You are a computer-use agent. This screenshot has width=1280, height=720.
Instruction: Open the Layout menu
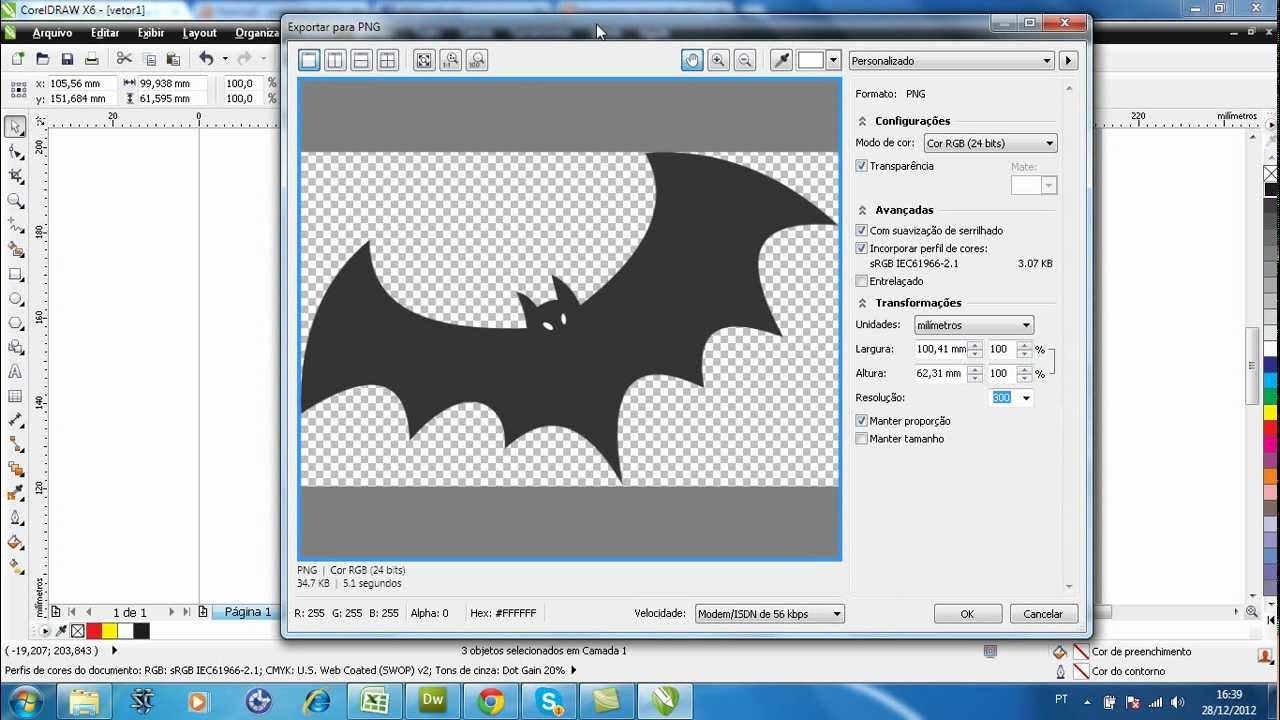point(199,33)
